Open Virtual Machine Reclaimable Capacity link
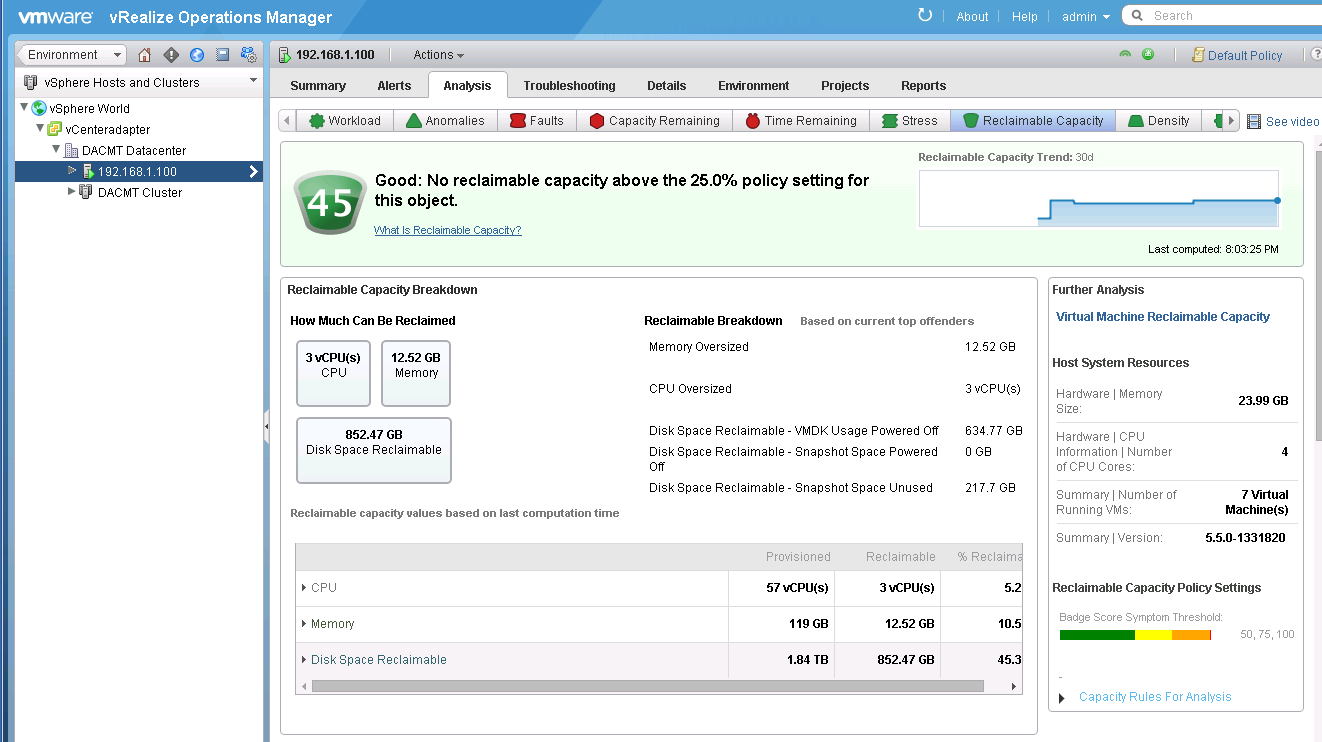 pos(1163,317)
